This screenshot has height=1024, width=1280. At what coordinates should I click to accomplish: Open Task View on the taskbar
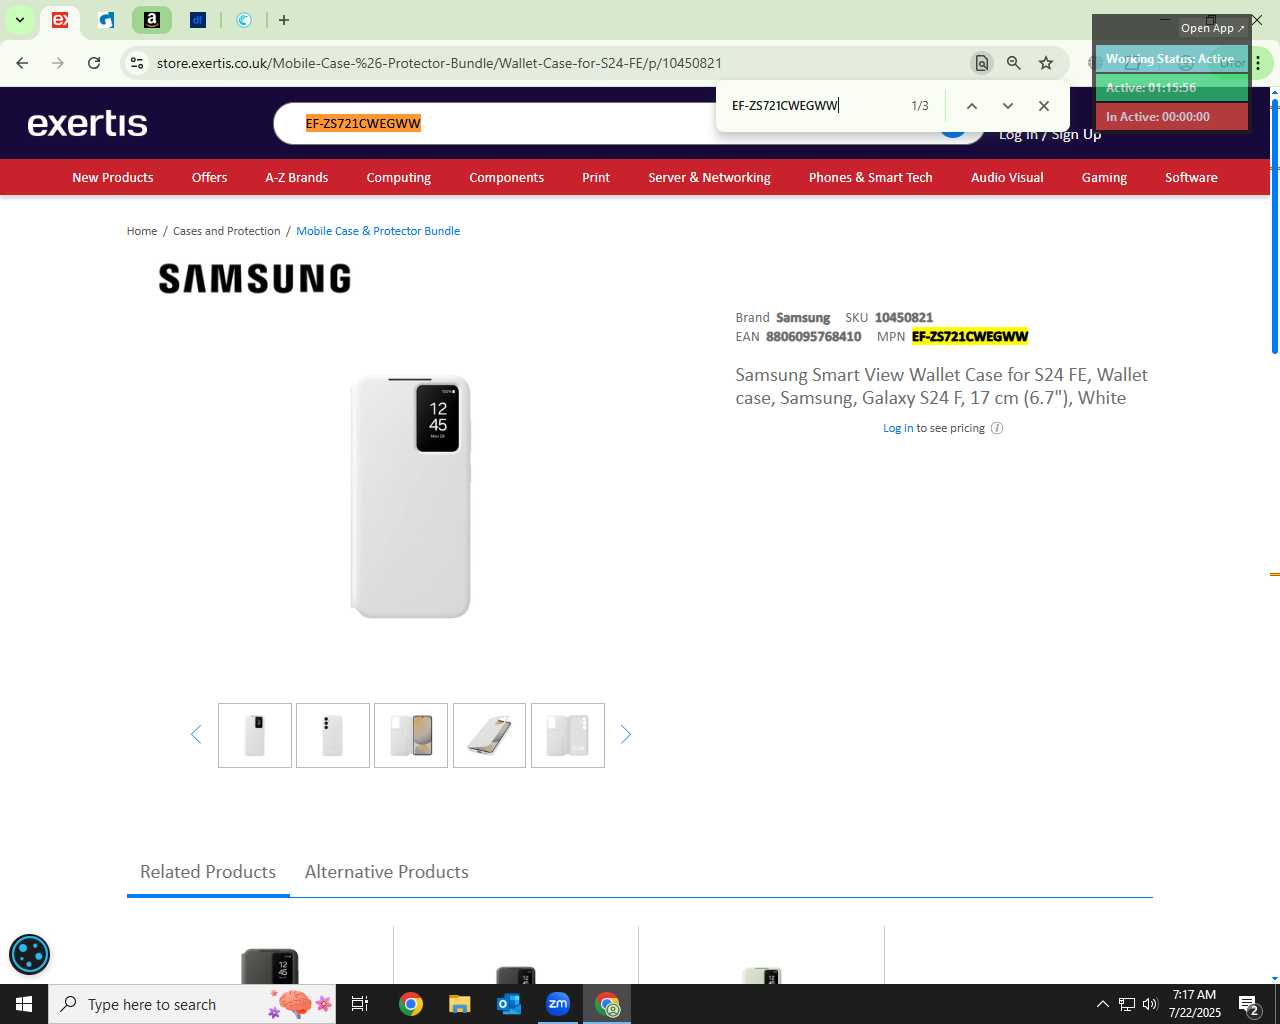pos(360,1004)
